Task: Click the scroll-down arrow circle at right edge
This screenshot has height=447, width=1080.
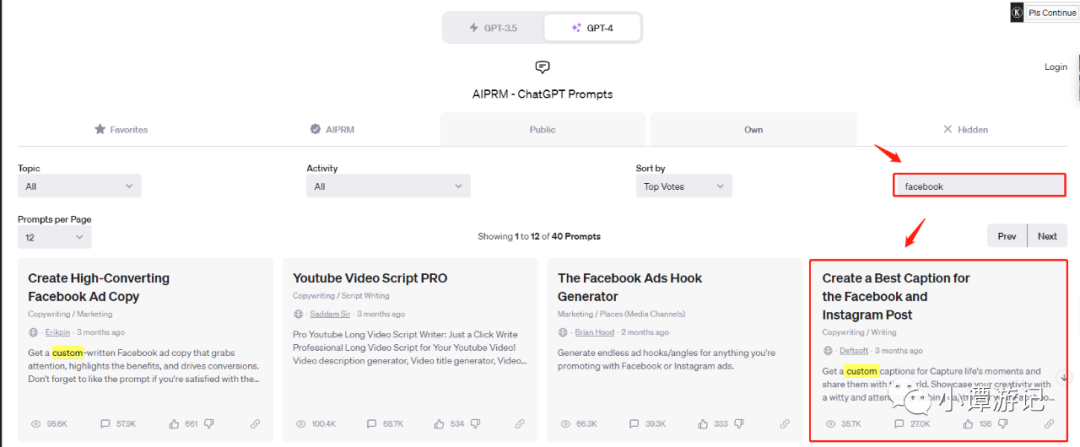Action: tap(1064, 377)
